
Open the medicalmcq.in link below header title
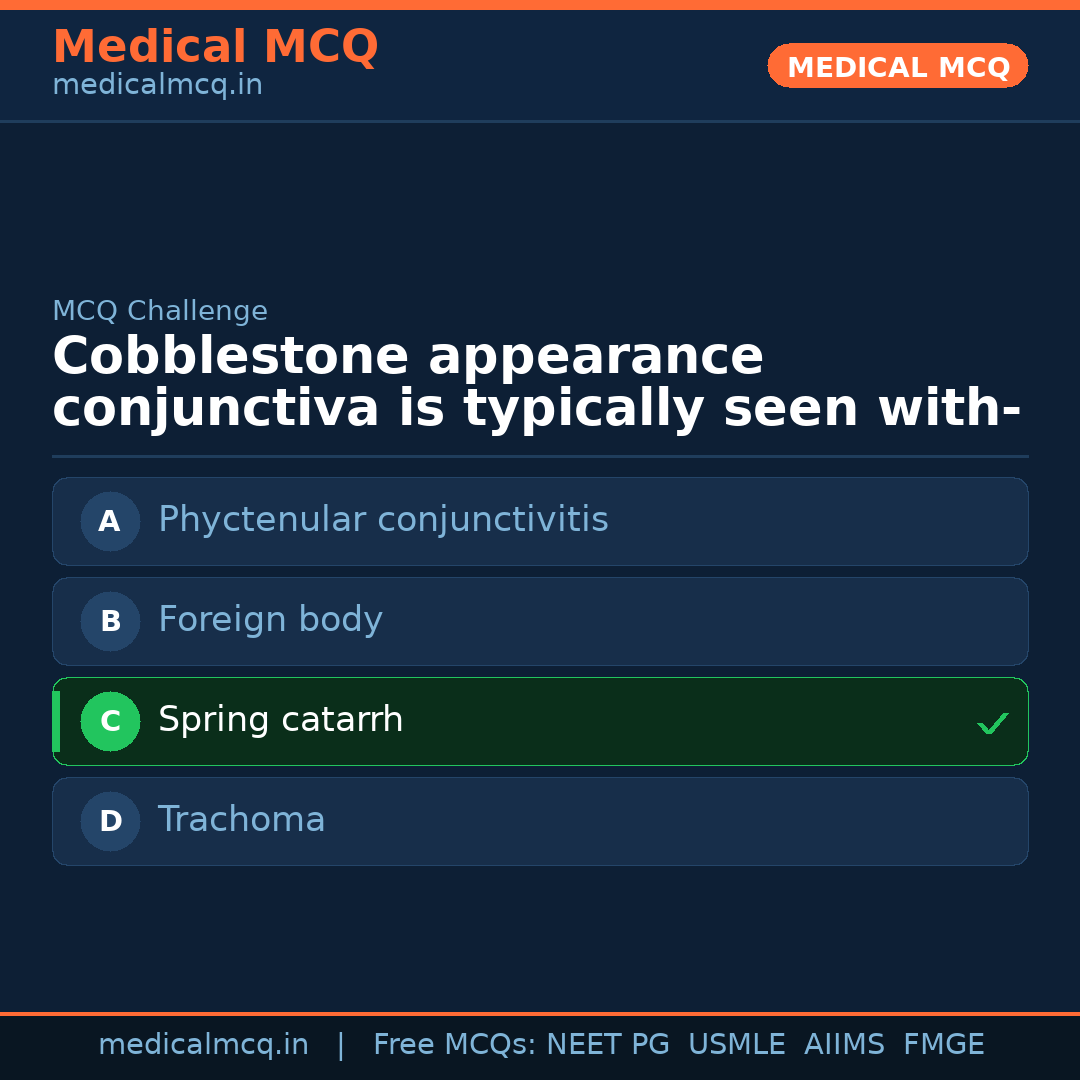tap(157, 86)
